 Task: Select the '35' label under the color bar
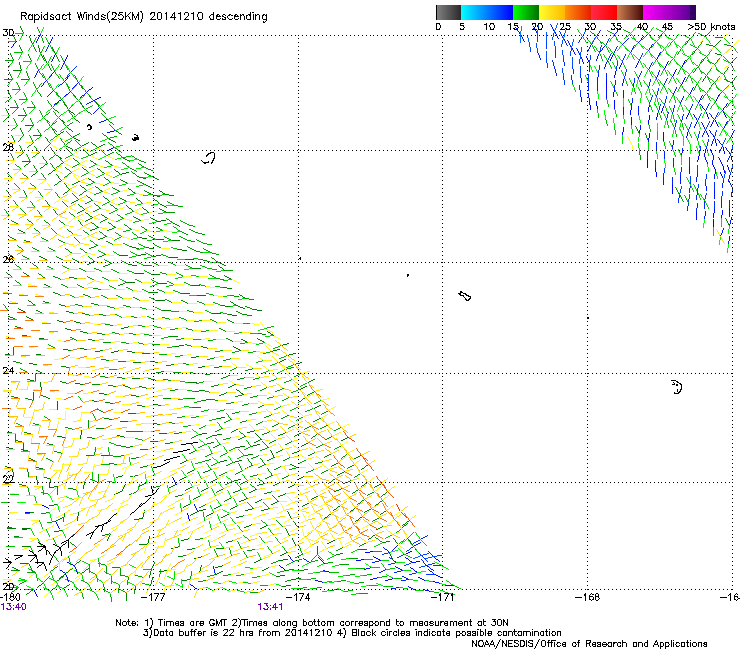[x=616, y=27]
